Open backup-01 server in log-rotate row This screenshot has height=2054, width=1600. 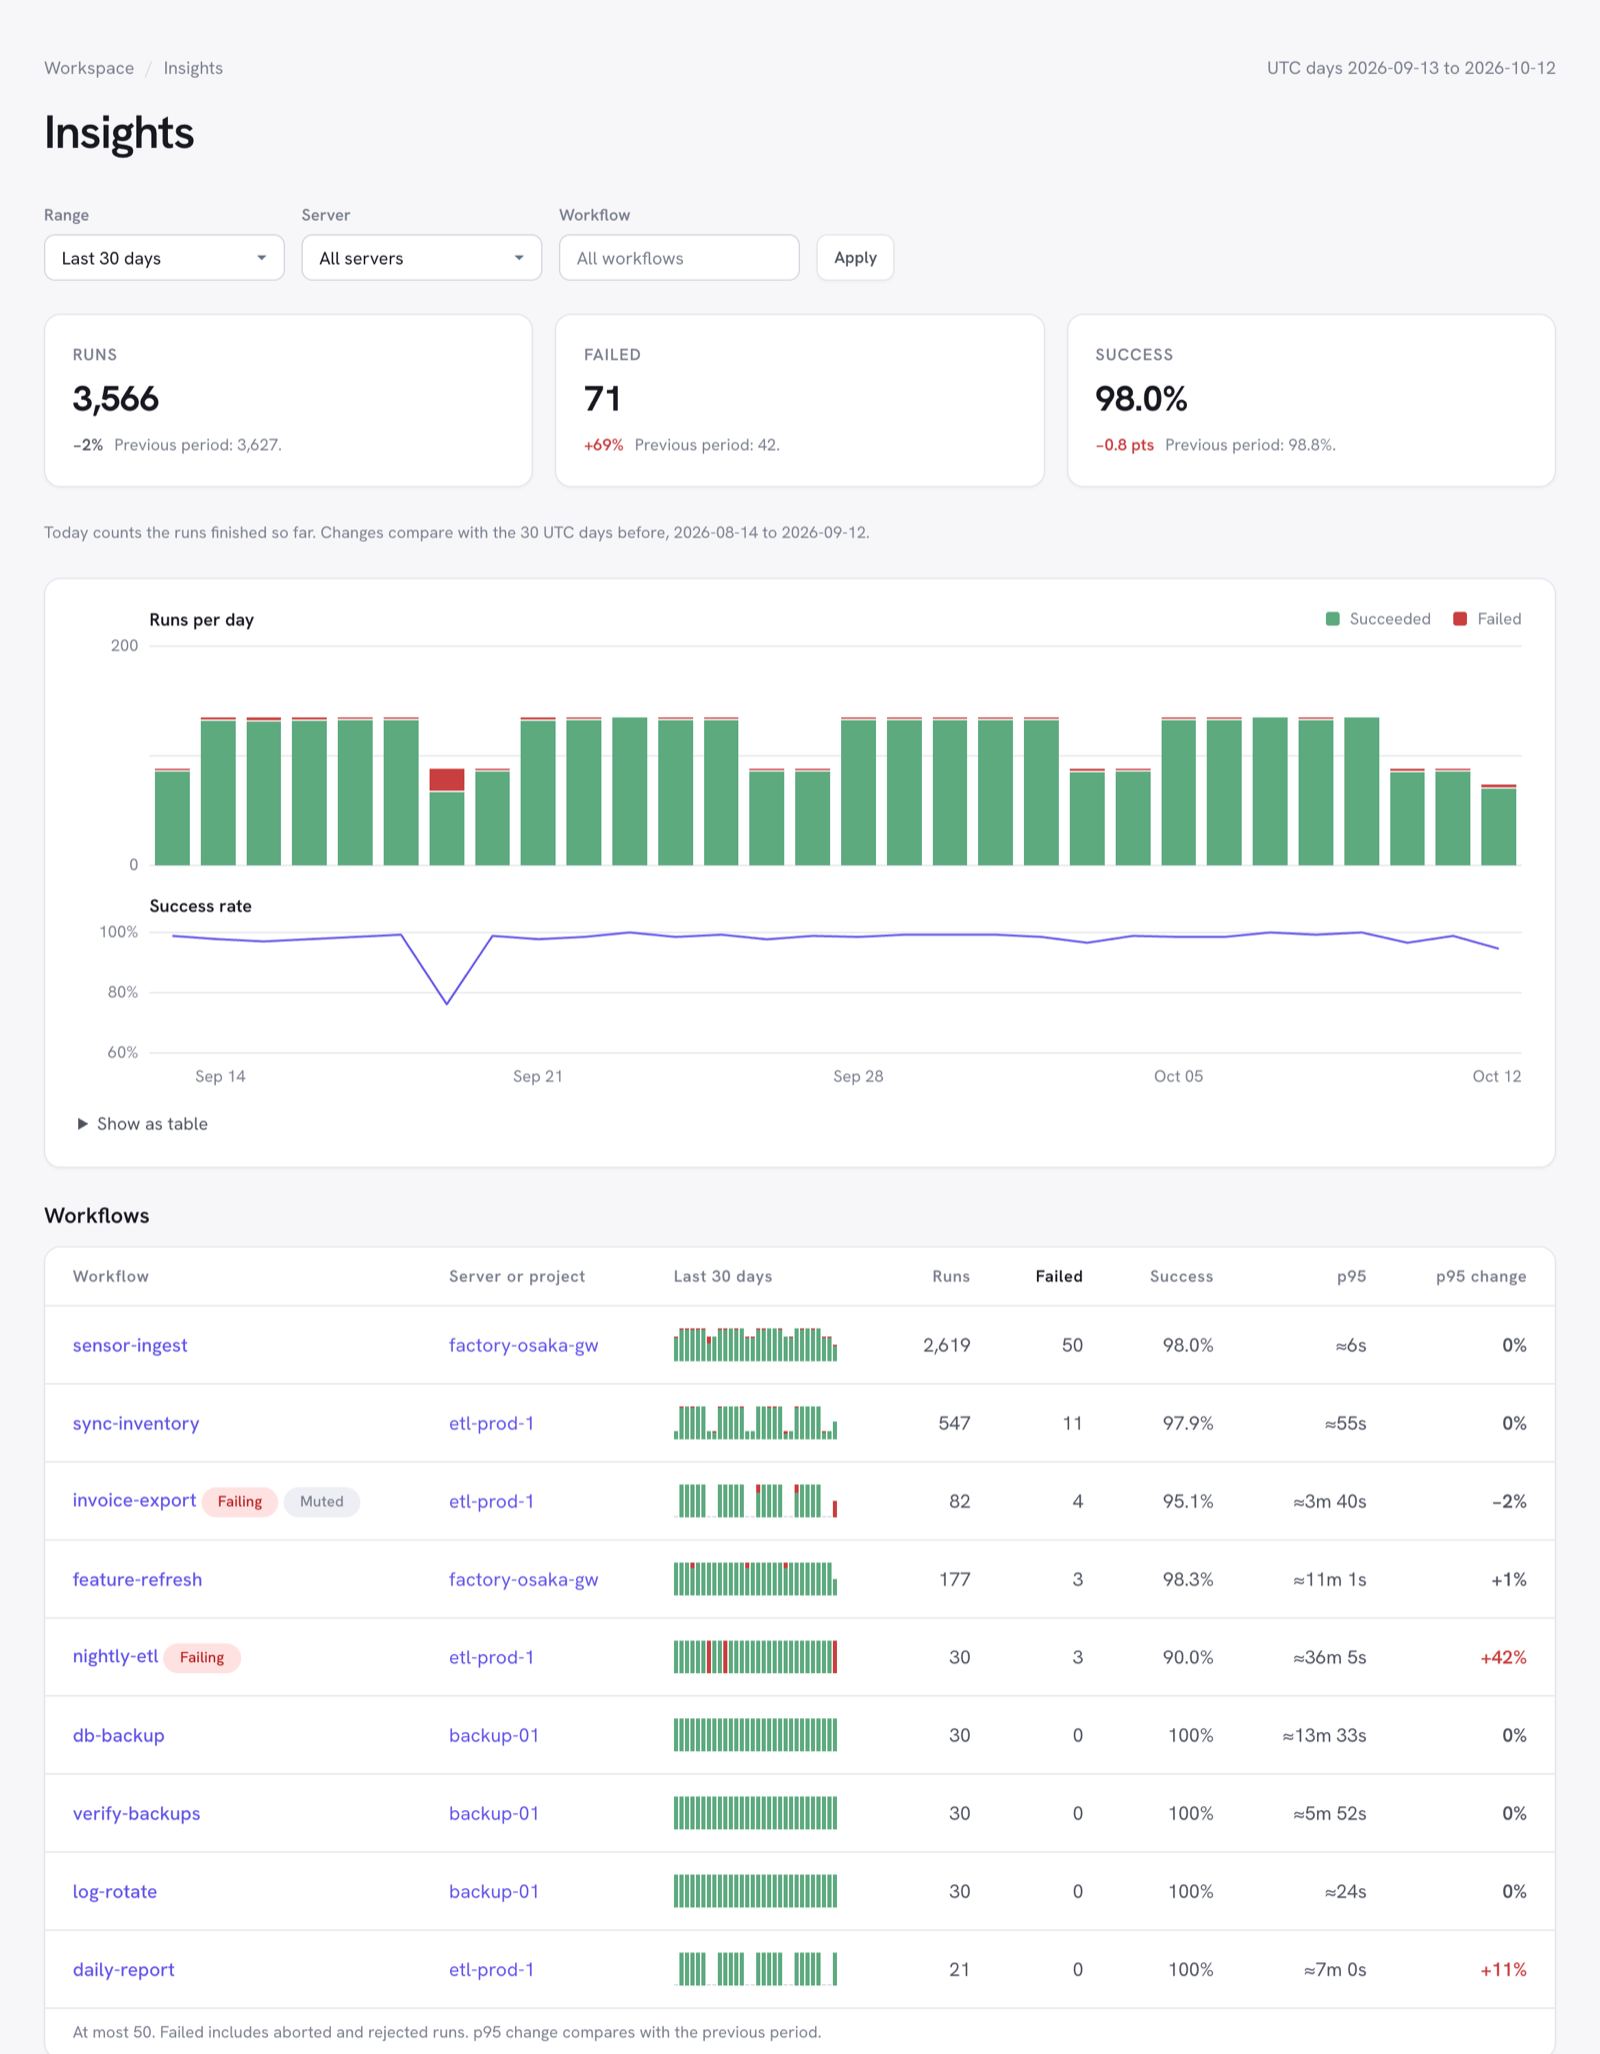click(x=494, y=1891)
